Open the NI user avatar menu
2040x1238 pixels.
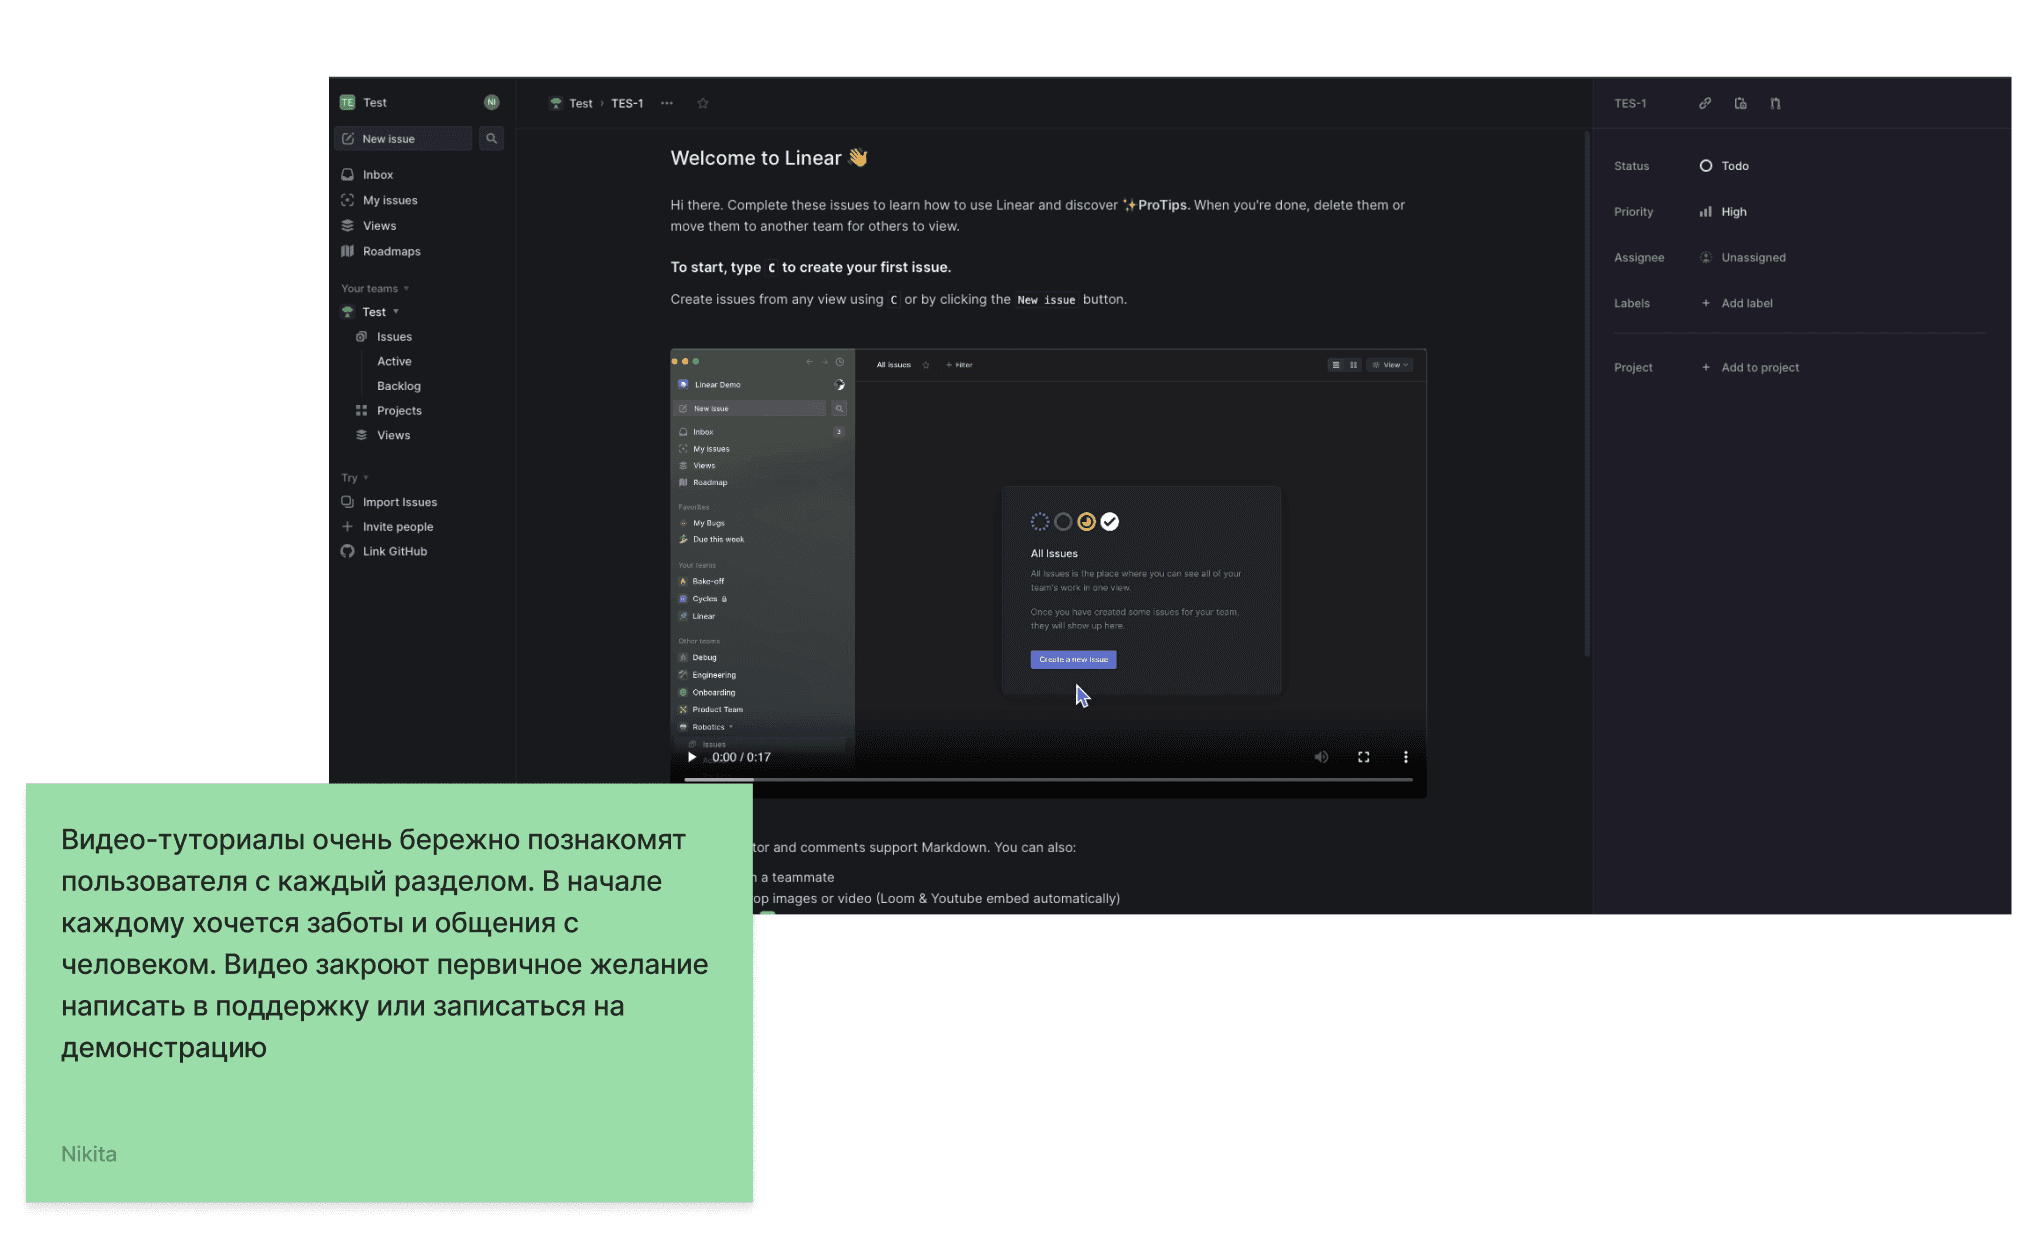click(491, 102)
